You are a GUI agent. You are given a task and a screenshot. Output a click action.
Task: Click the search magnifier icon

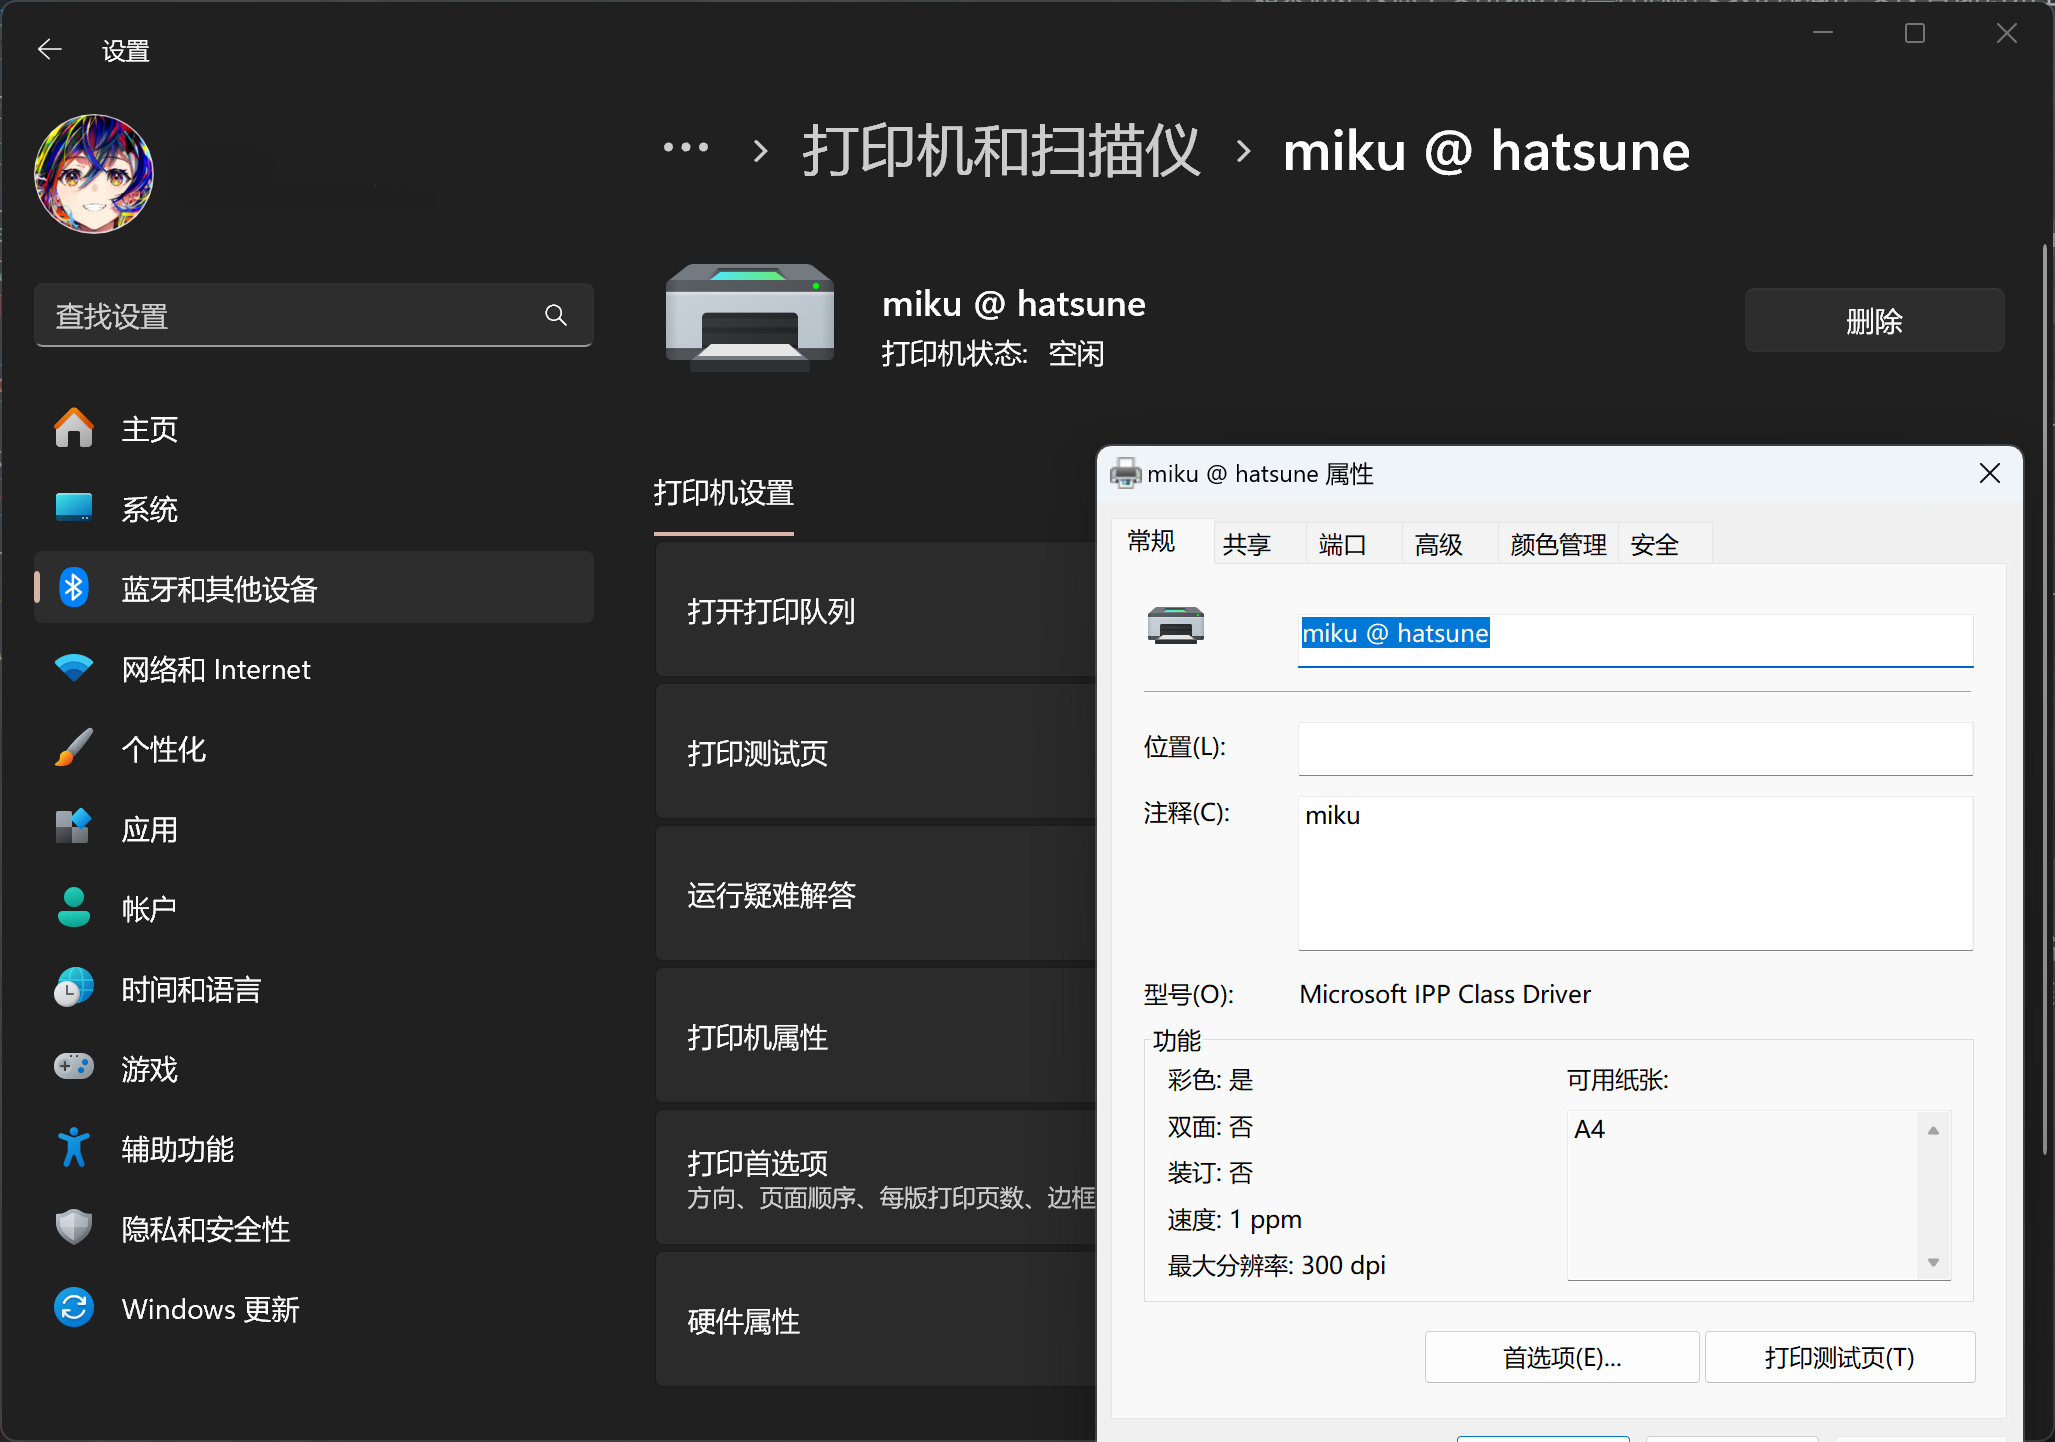(556, 316)
